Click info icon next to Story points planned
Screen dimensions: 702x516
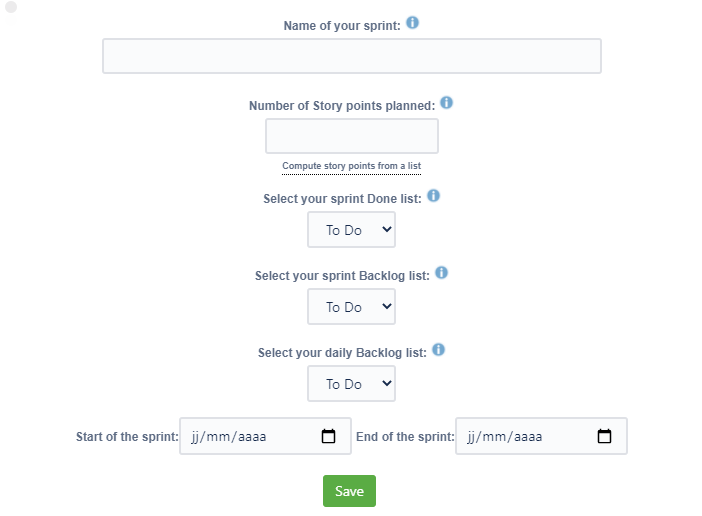point(447,103)
